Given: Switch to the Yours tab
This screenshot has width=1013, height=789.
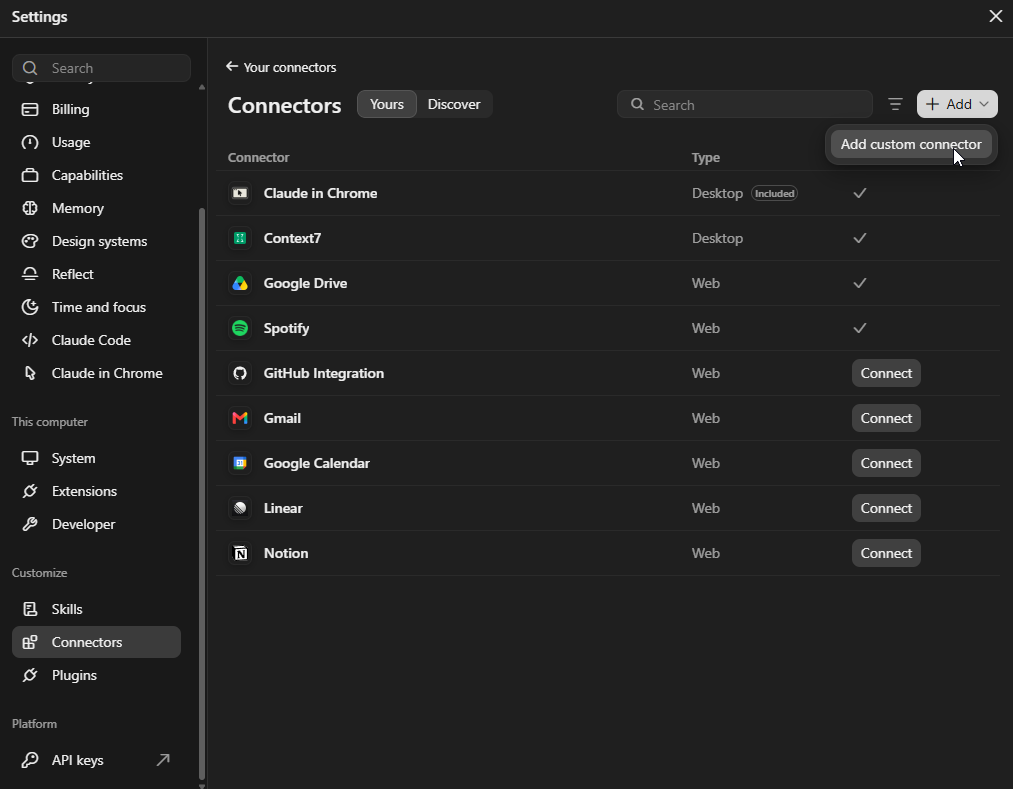Looking at the screenshot, I should click(387, 104).
